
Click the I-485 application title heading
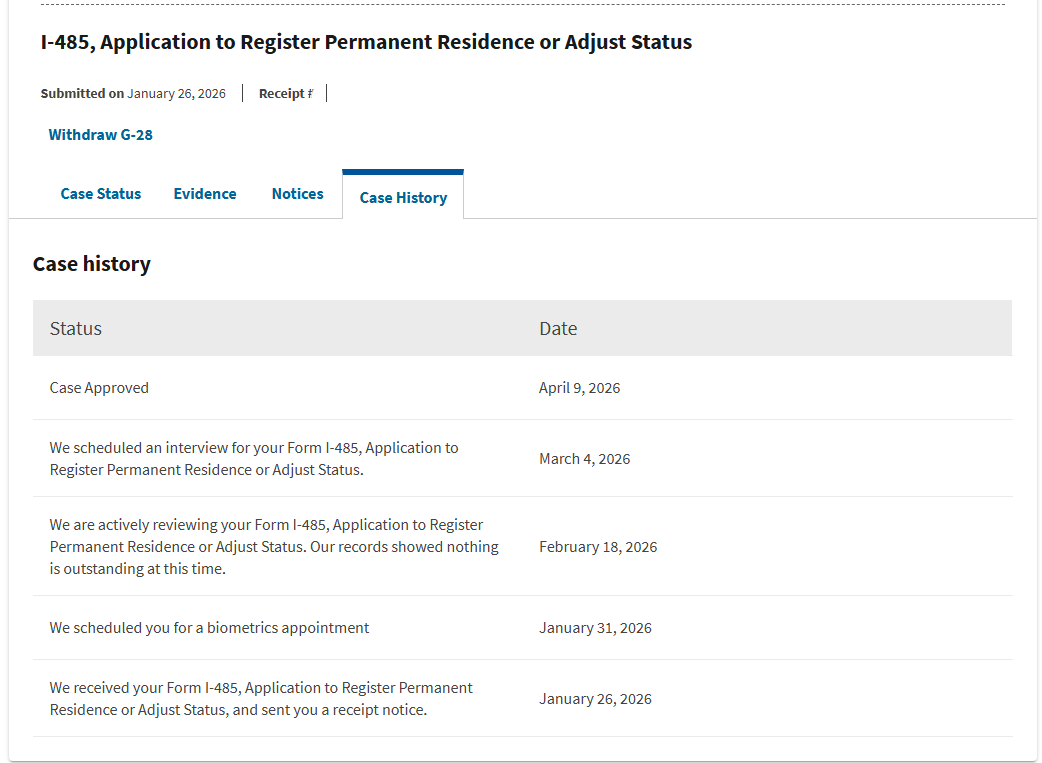(x=366, y=42)
